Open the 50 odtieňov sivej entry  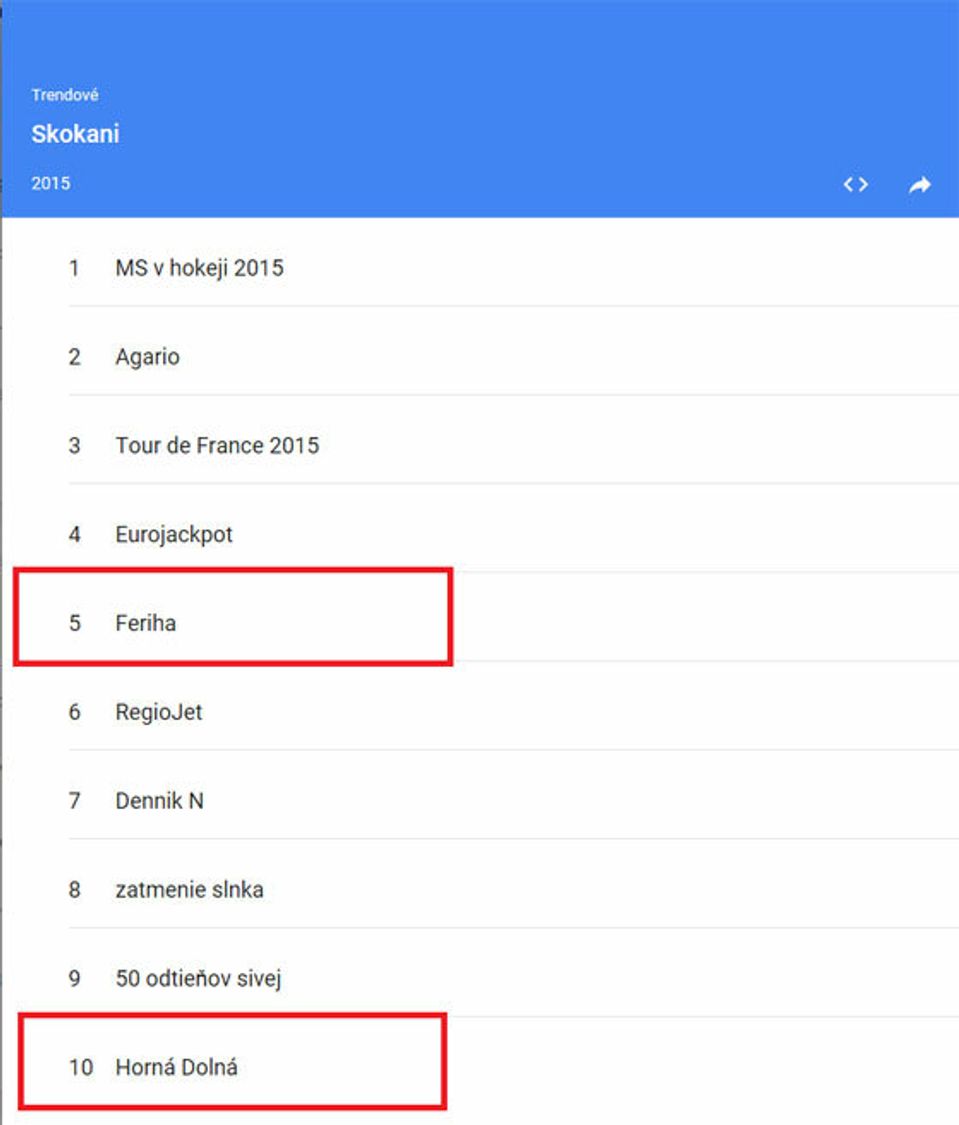point(198,978)
